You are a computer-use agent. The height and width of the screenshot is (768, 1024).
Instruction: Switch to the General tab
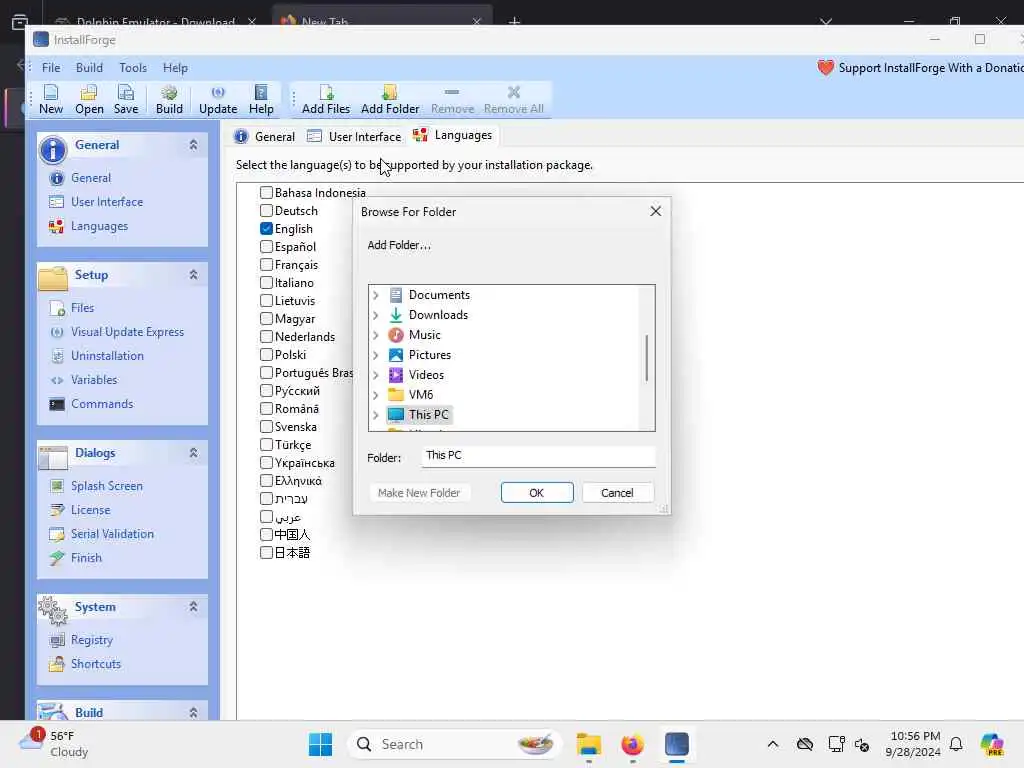264,136
